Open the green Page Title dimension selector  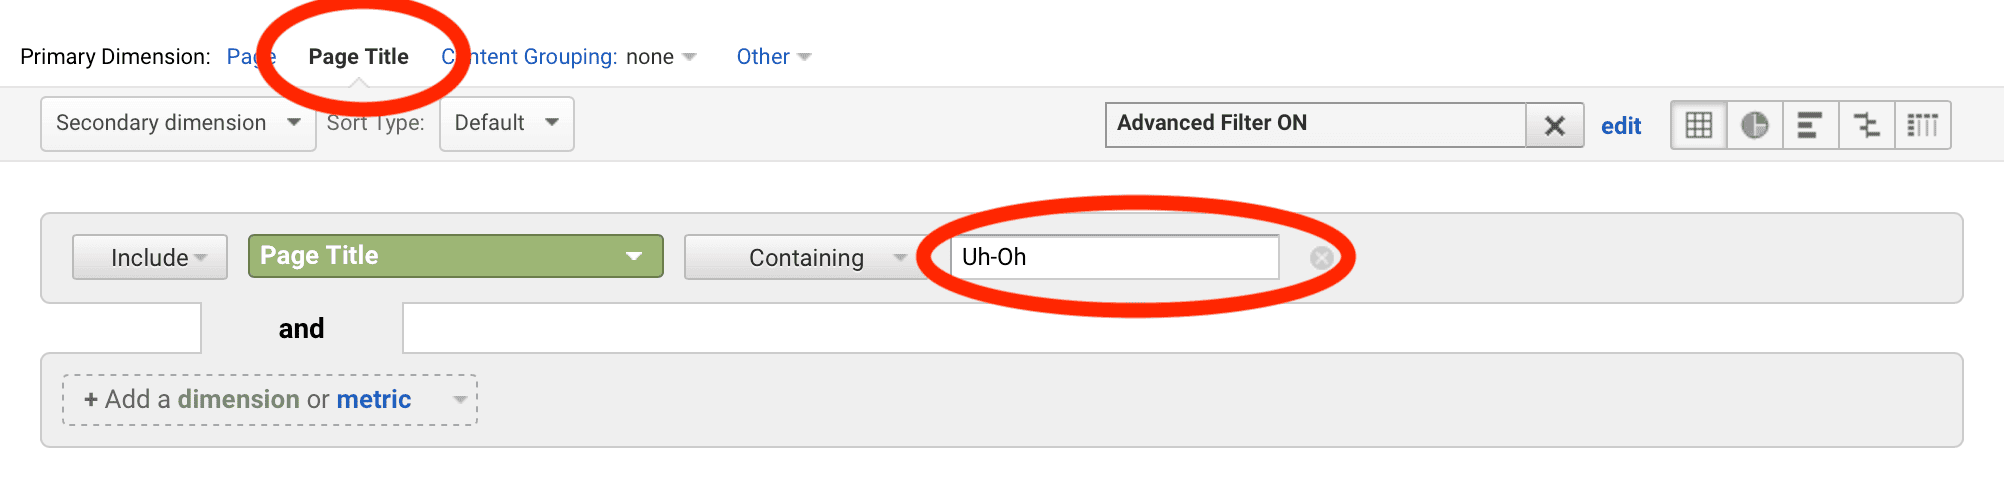pos(455,256)
